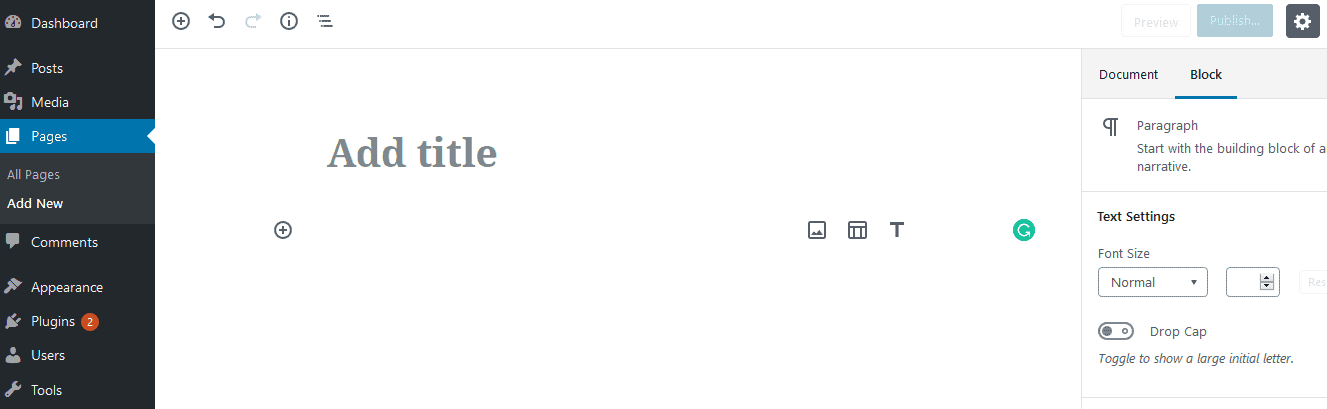Select the Block tab
The width and height of the screenshot is (1327, 409).
[1206, 74]
